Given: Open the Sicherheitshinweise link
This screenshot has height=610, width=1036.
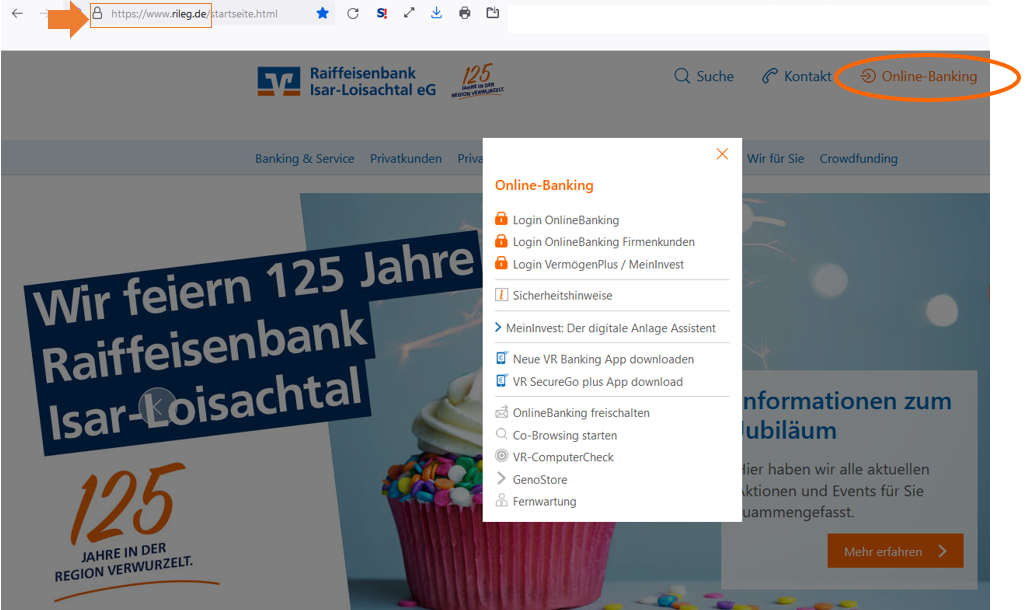Looking at the screenshot, I should 562,295.
